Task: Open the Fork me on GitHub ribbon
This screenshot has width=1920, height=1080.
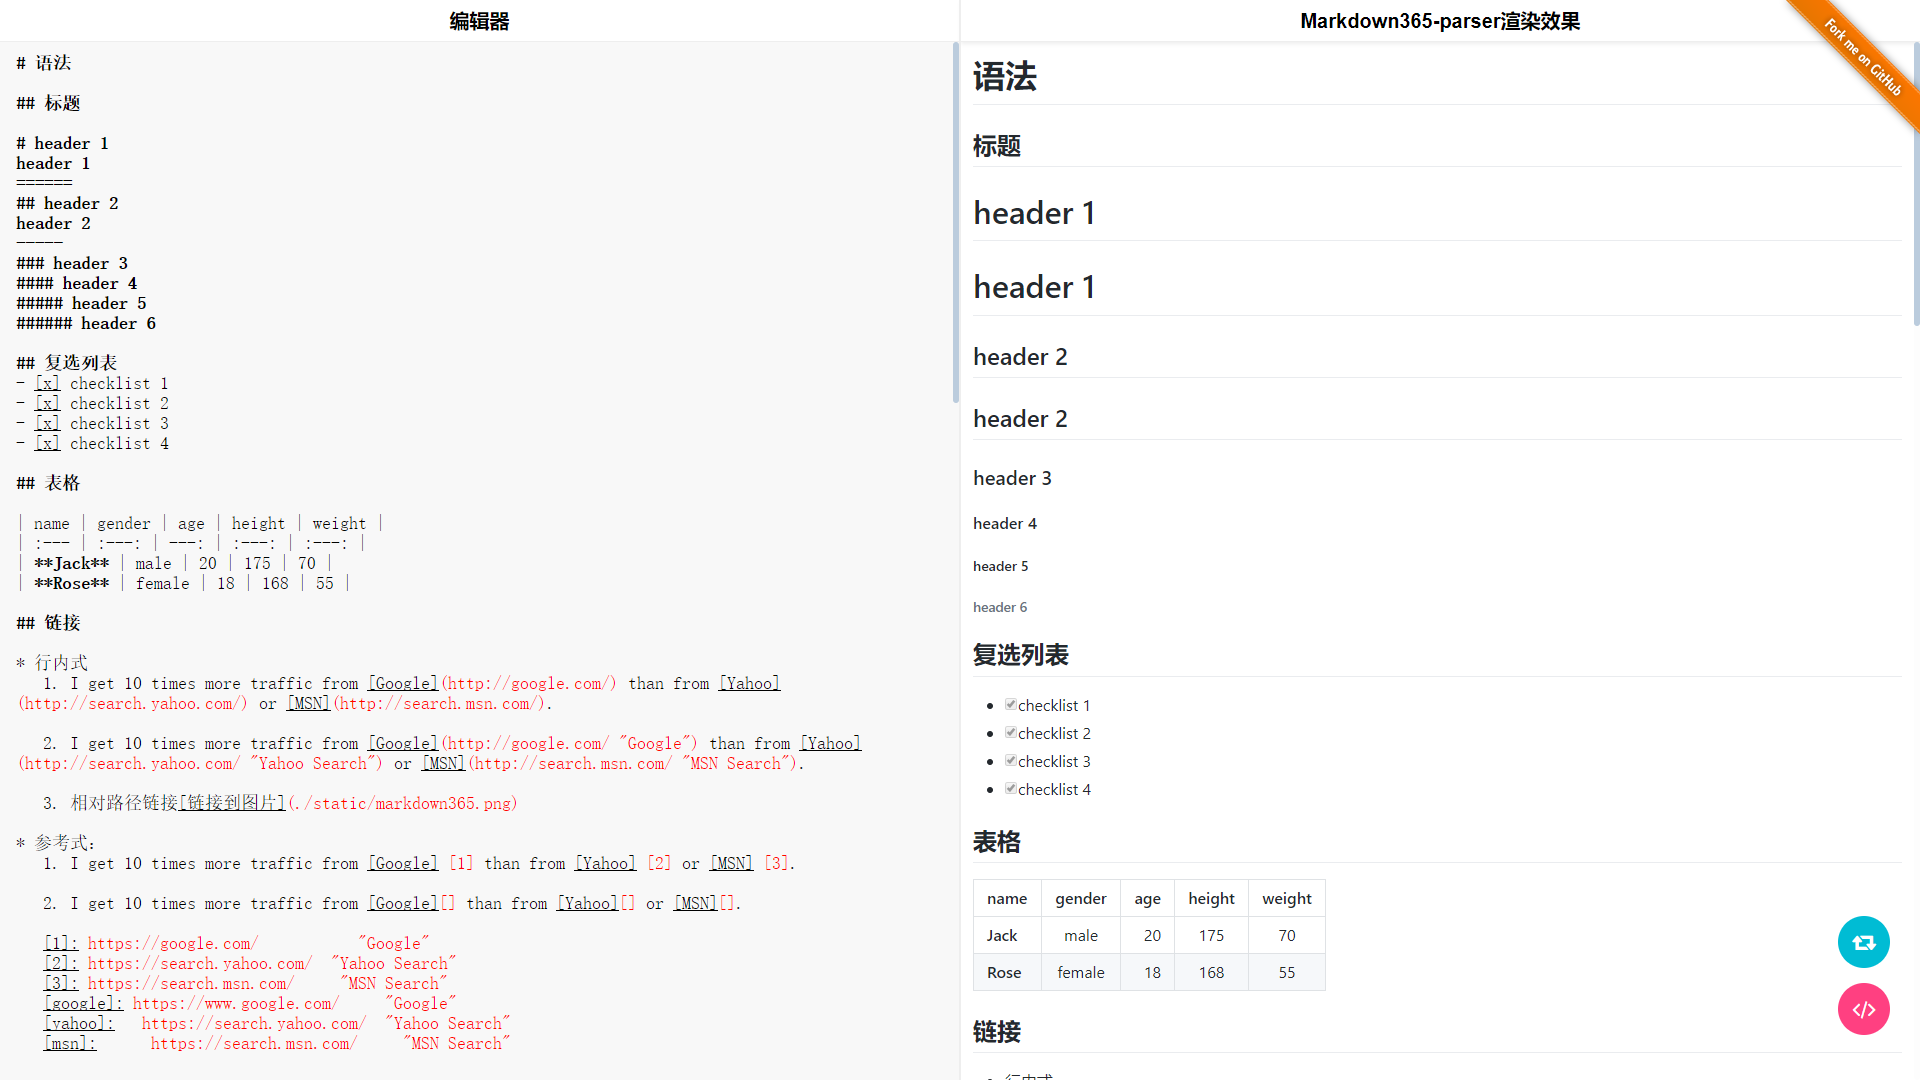Action: point(1864,58)
